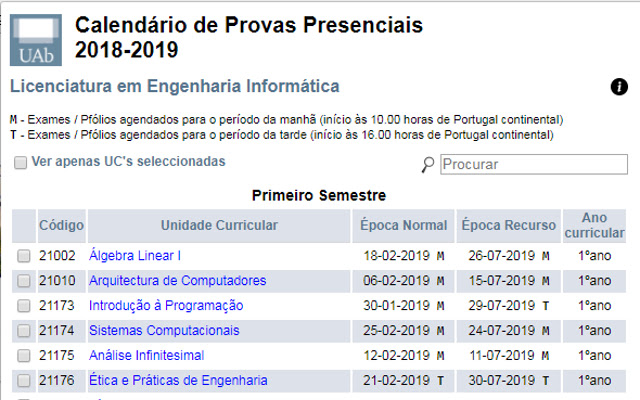Enable the Sistemas Computacionais row checkbox
The image size is (640, 400).
[24, 331]
